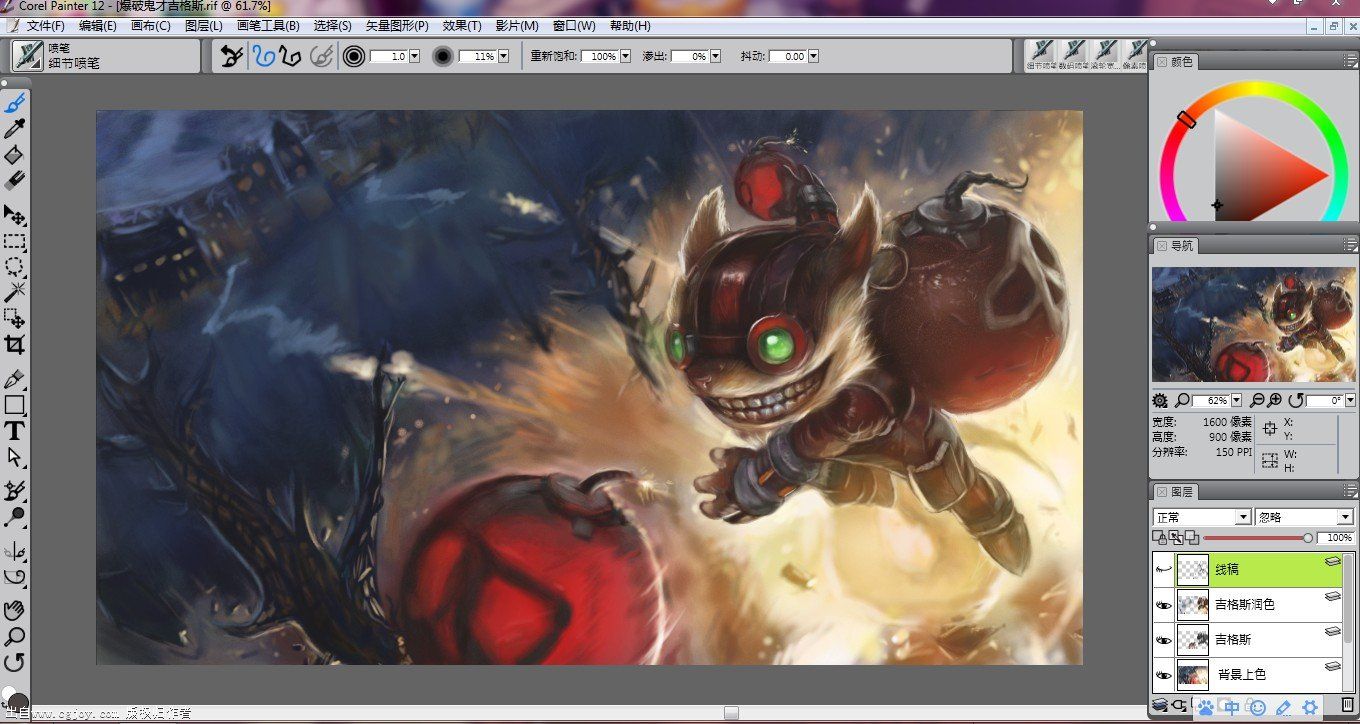Activate the Layer Adjuster move tool
Image resolution: width=1360 pixels, height=724 pixels.
(14, 215)
